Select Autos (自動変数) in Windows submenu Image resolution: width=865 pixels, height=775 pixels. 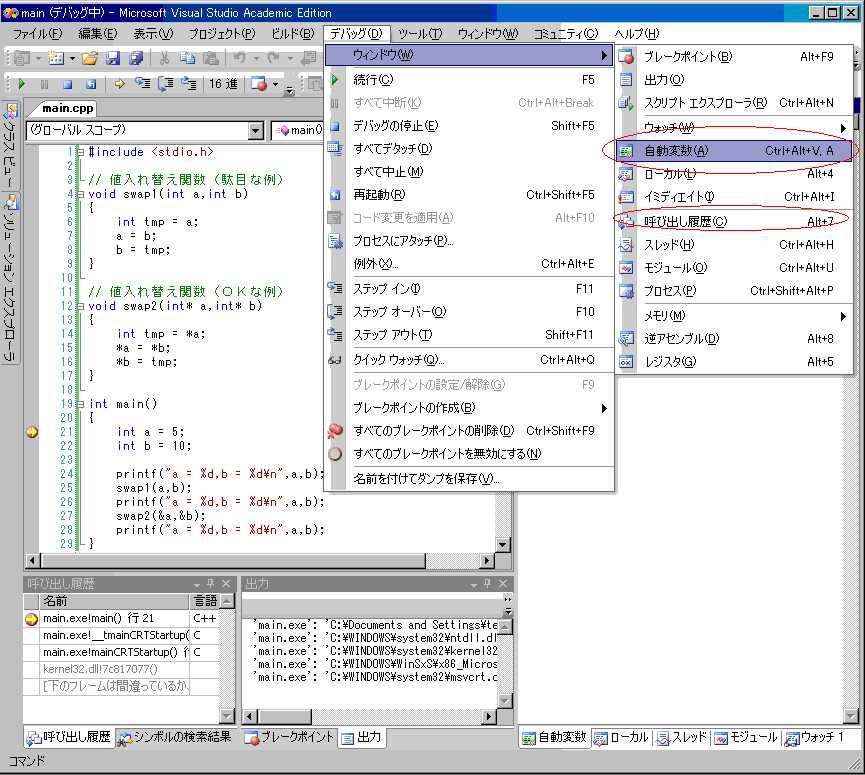[x=735, y=151]
